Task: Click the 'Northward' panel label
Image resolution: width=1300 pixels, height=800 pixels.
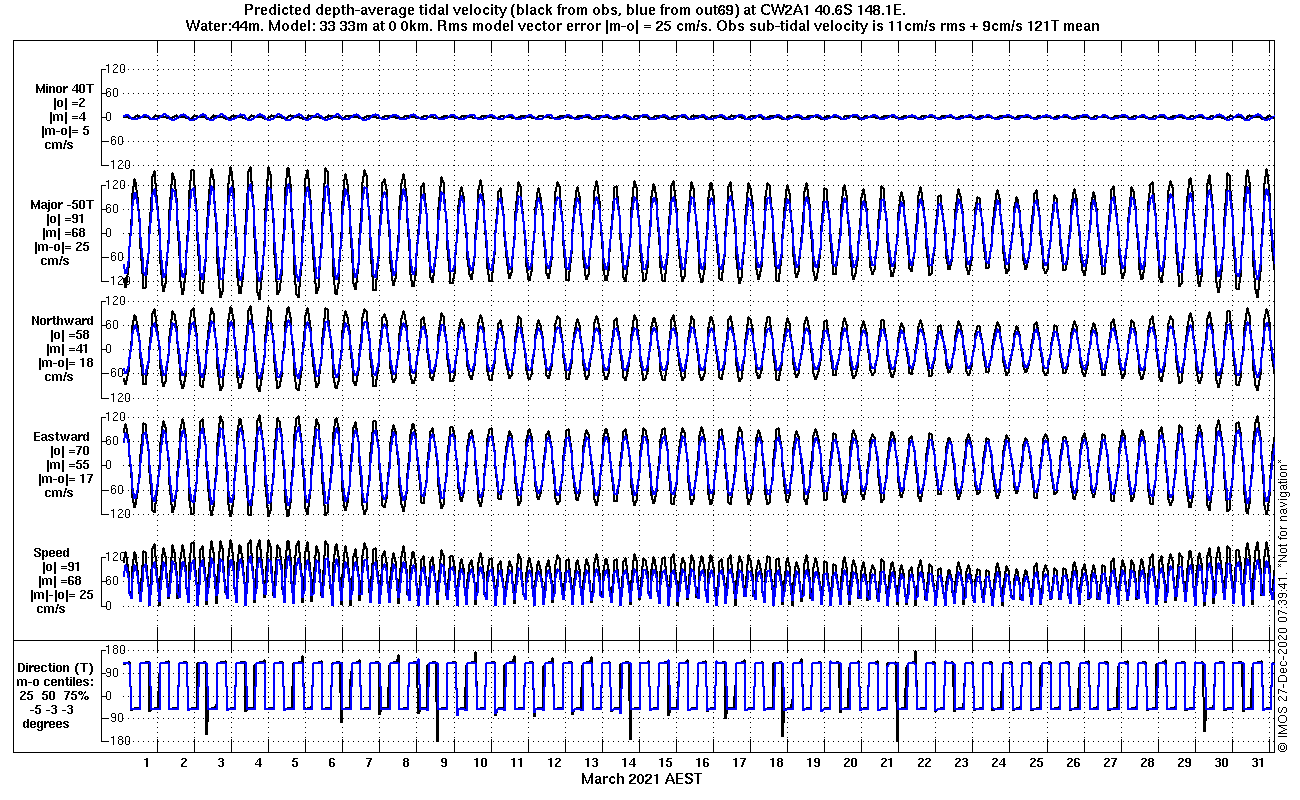Action: click(x=62, y=321)
